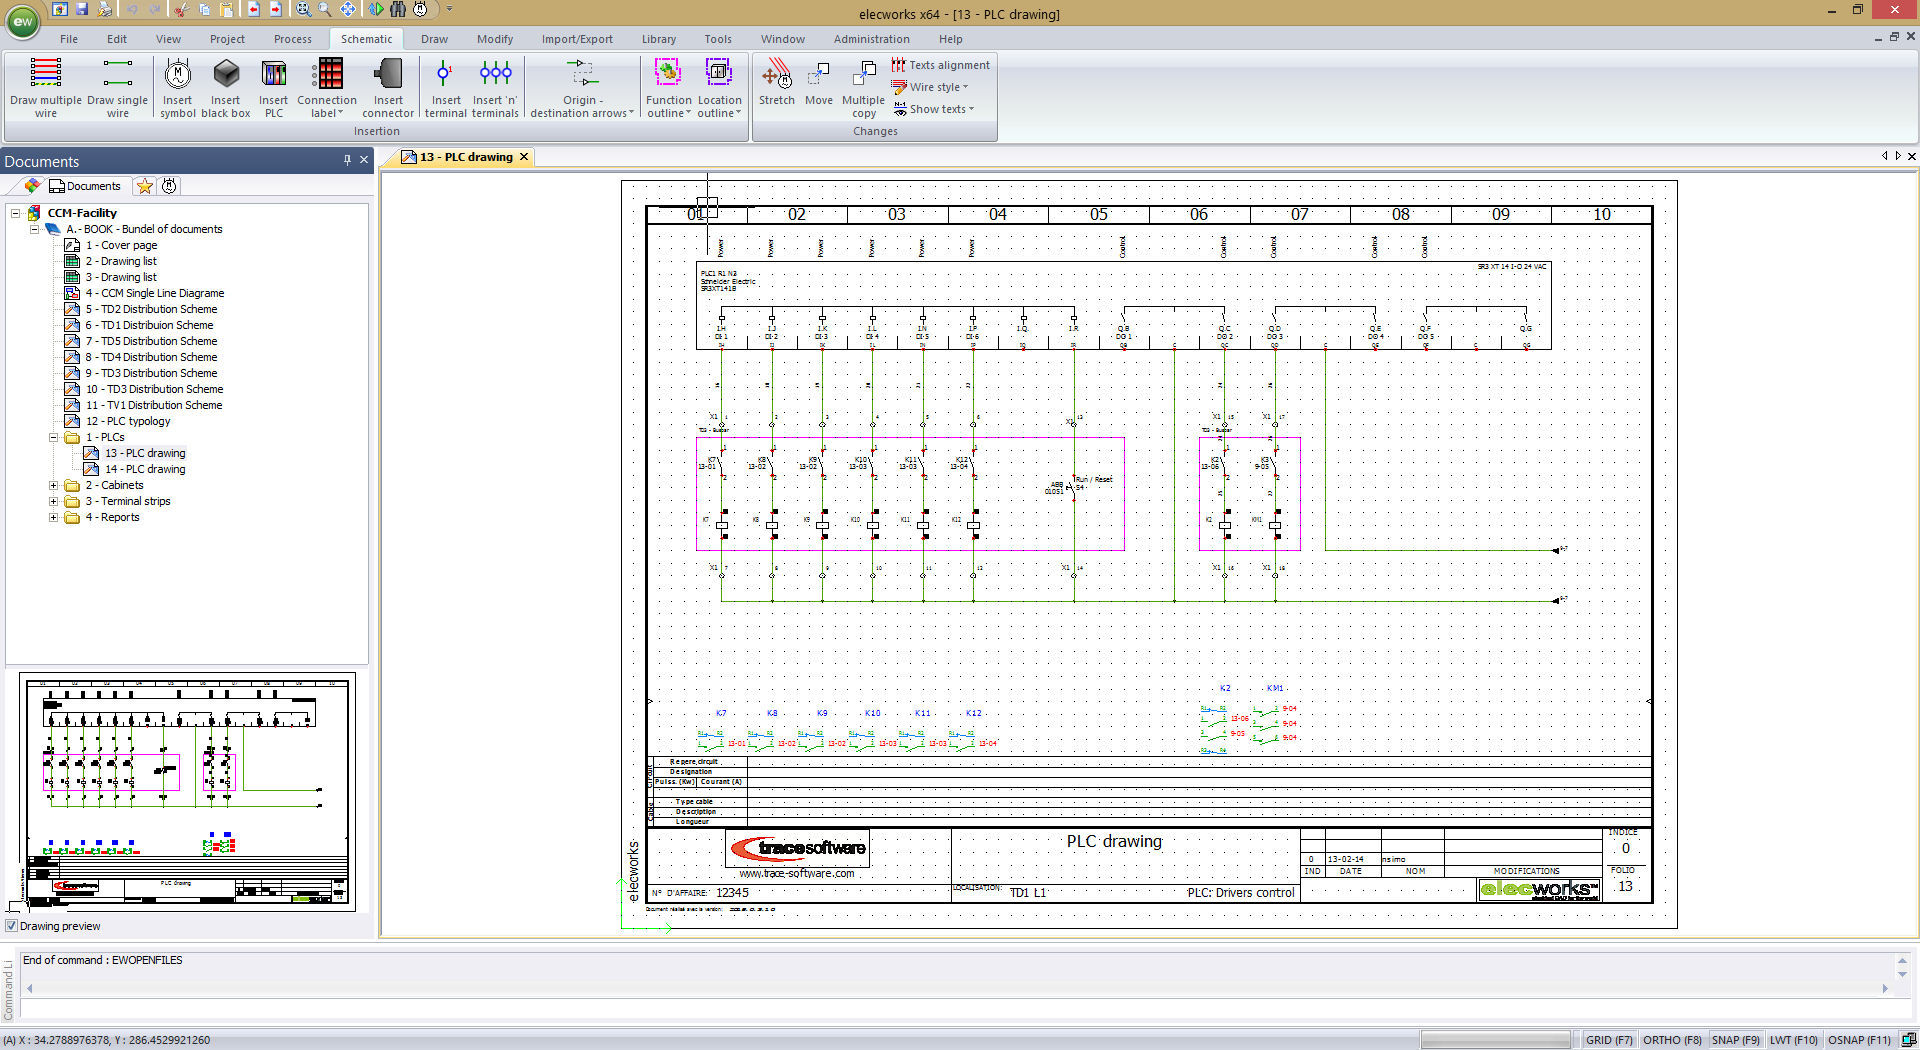1920x1050 pixels.
Task: Open the elecworks application button
Action: 22,21
